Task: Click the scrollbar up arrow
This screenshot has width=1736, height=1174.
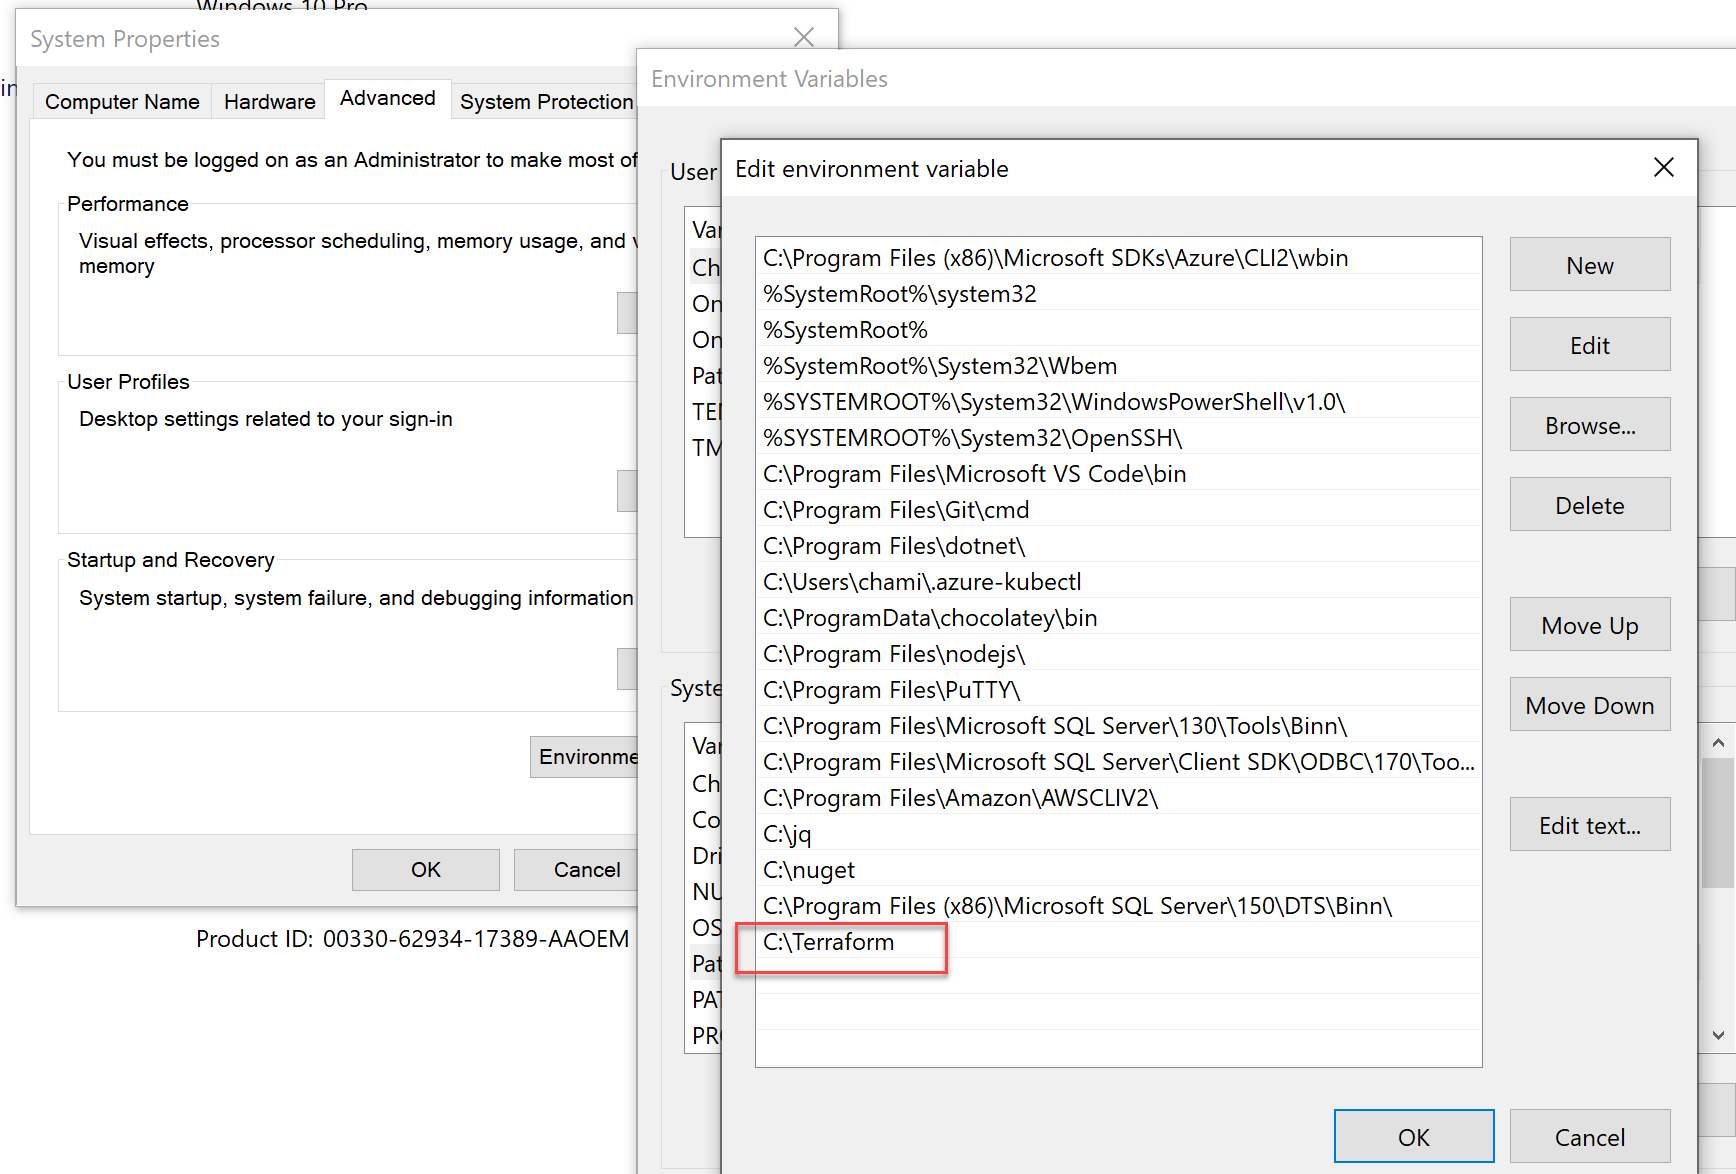Action: (x=1719, y=742)
